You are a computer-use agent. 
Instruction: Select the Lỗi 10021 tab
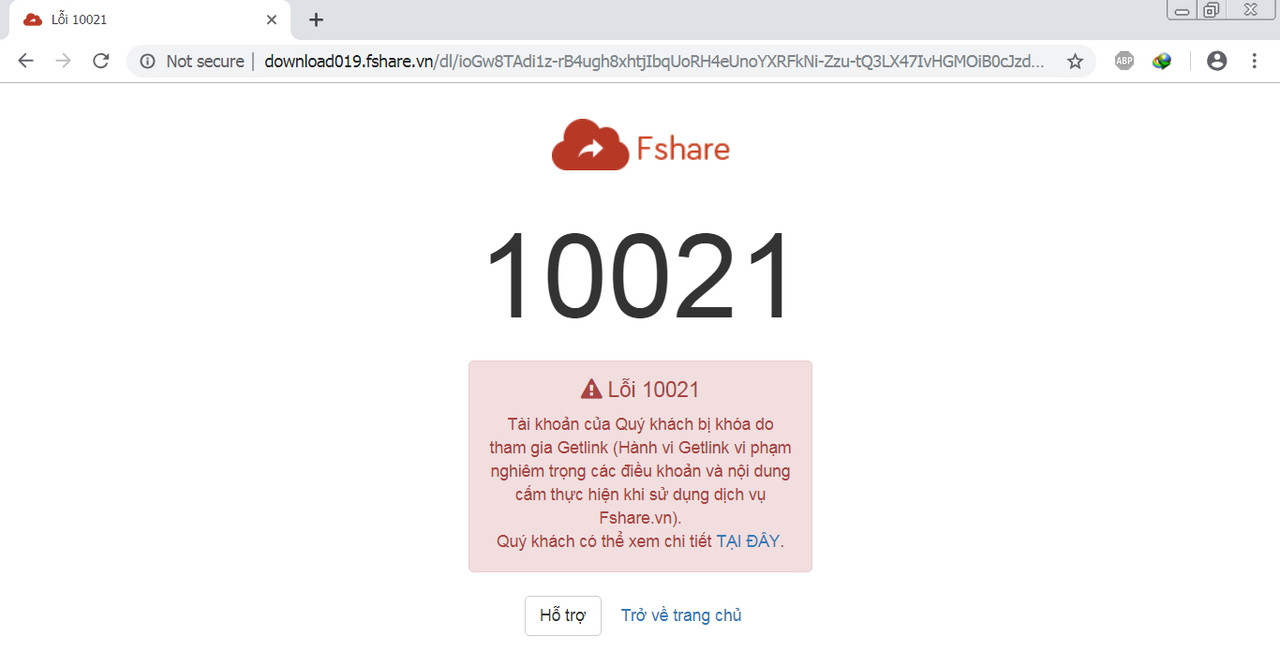[x=150, y=20]
